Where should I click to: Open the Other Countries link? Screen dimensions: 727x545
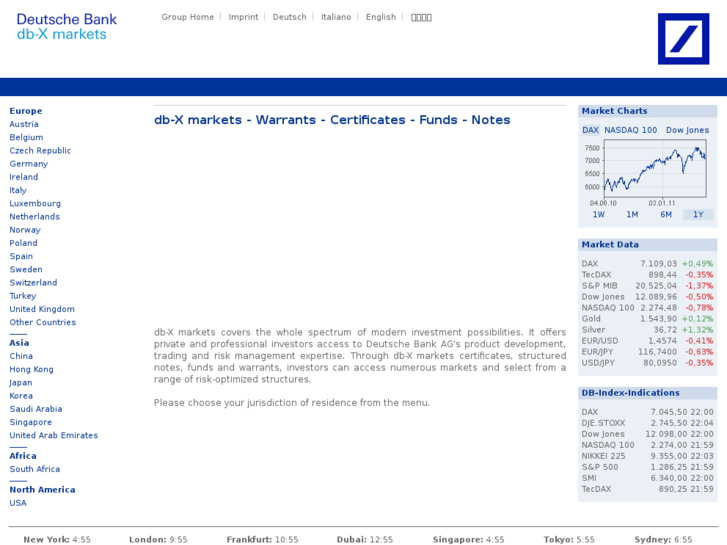[x=43, y=322]
